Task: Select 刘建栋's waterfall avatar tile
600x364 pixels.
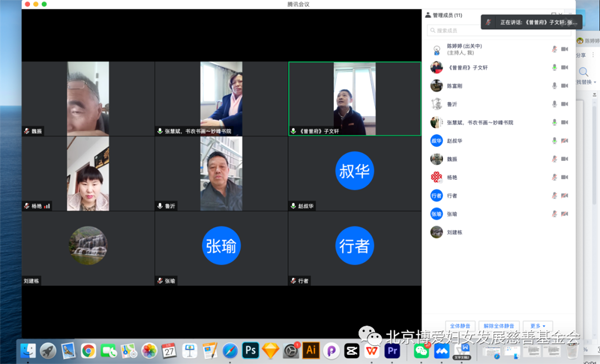Action: [88, 249]
